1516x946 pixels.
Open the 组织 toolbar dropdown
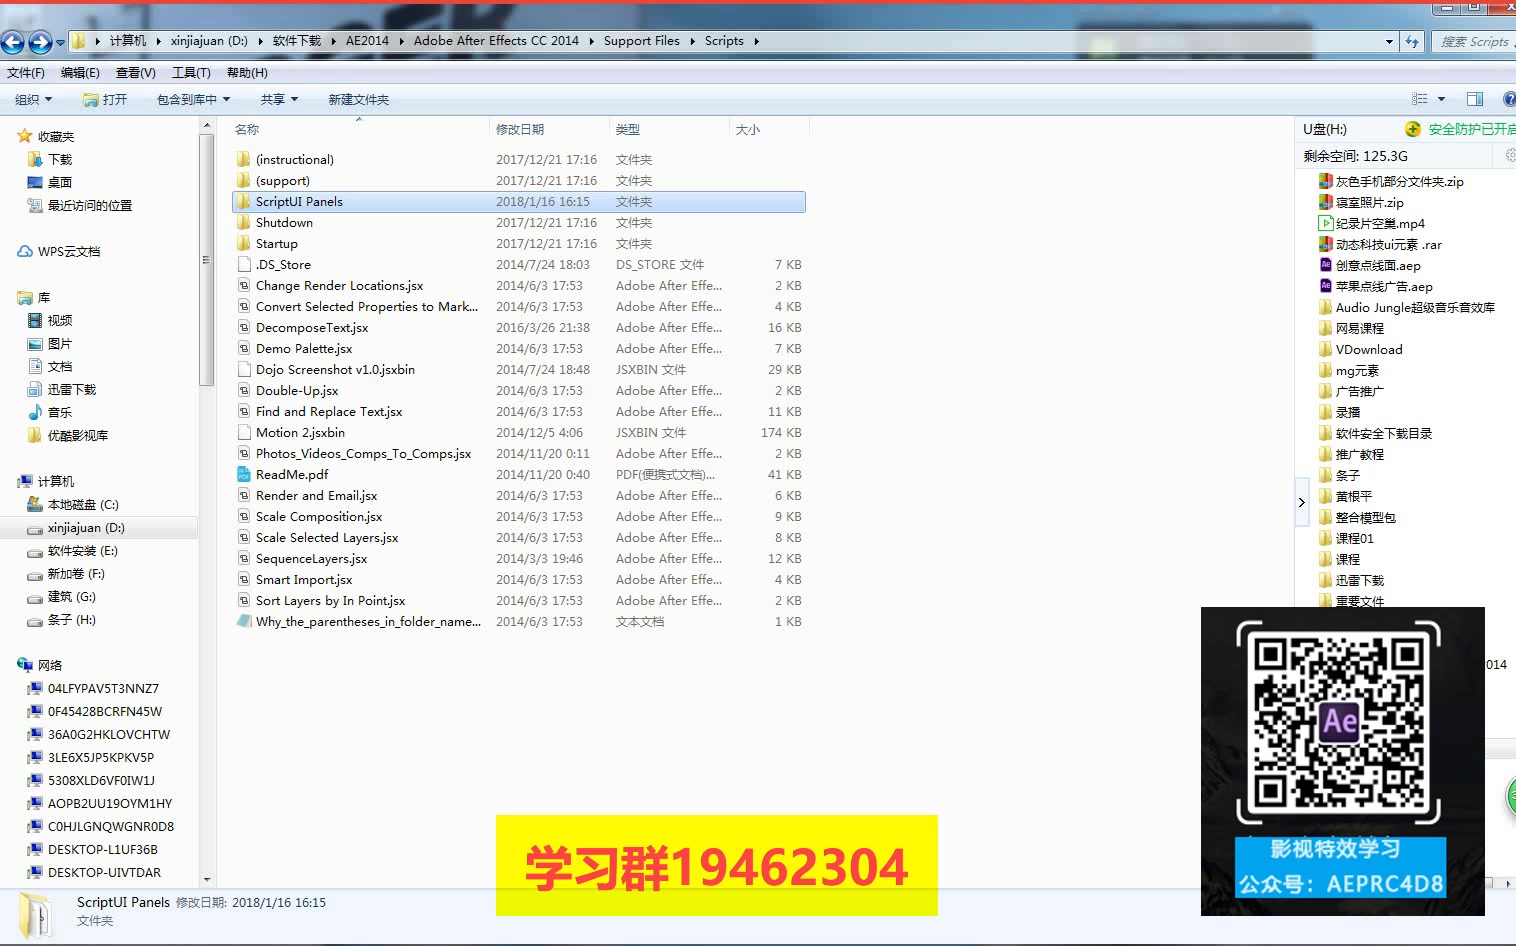(33, 100)
